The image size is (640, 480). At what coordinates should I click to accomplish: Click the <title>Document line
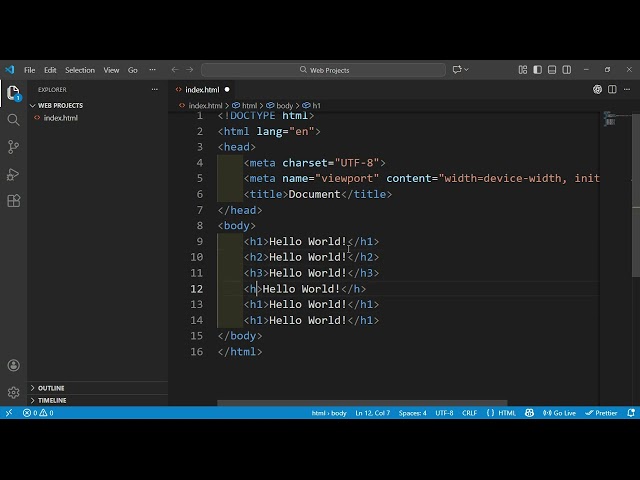pos(318,194)
